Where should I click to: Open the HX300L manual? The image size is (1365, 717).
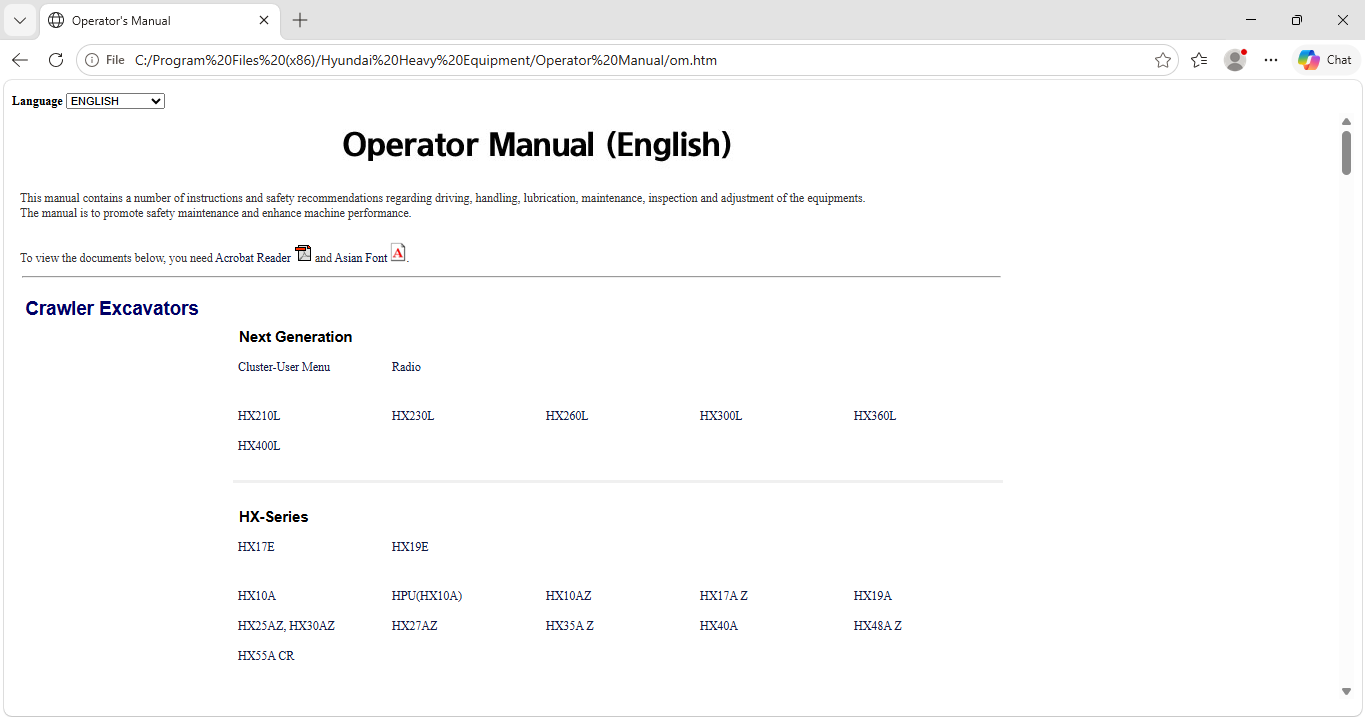tap(721, 416)
